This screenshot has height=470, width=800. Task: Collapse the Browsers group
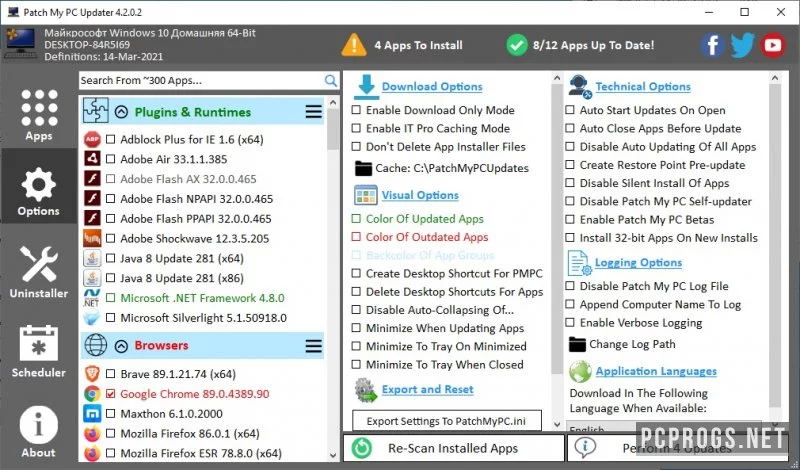tap(121, 347)
